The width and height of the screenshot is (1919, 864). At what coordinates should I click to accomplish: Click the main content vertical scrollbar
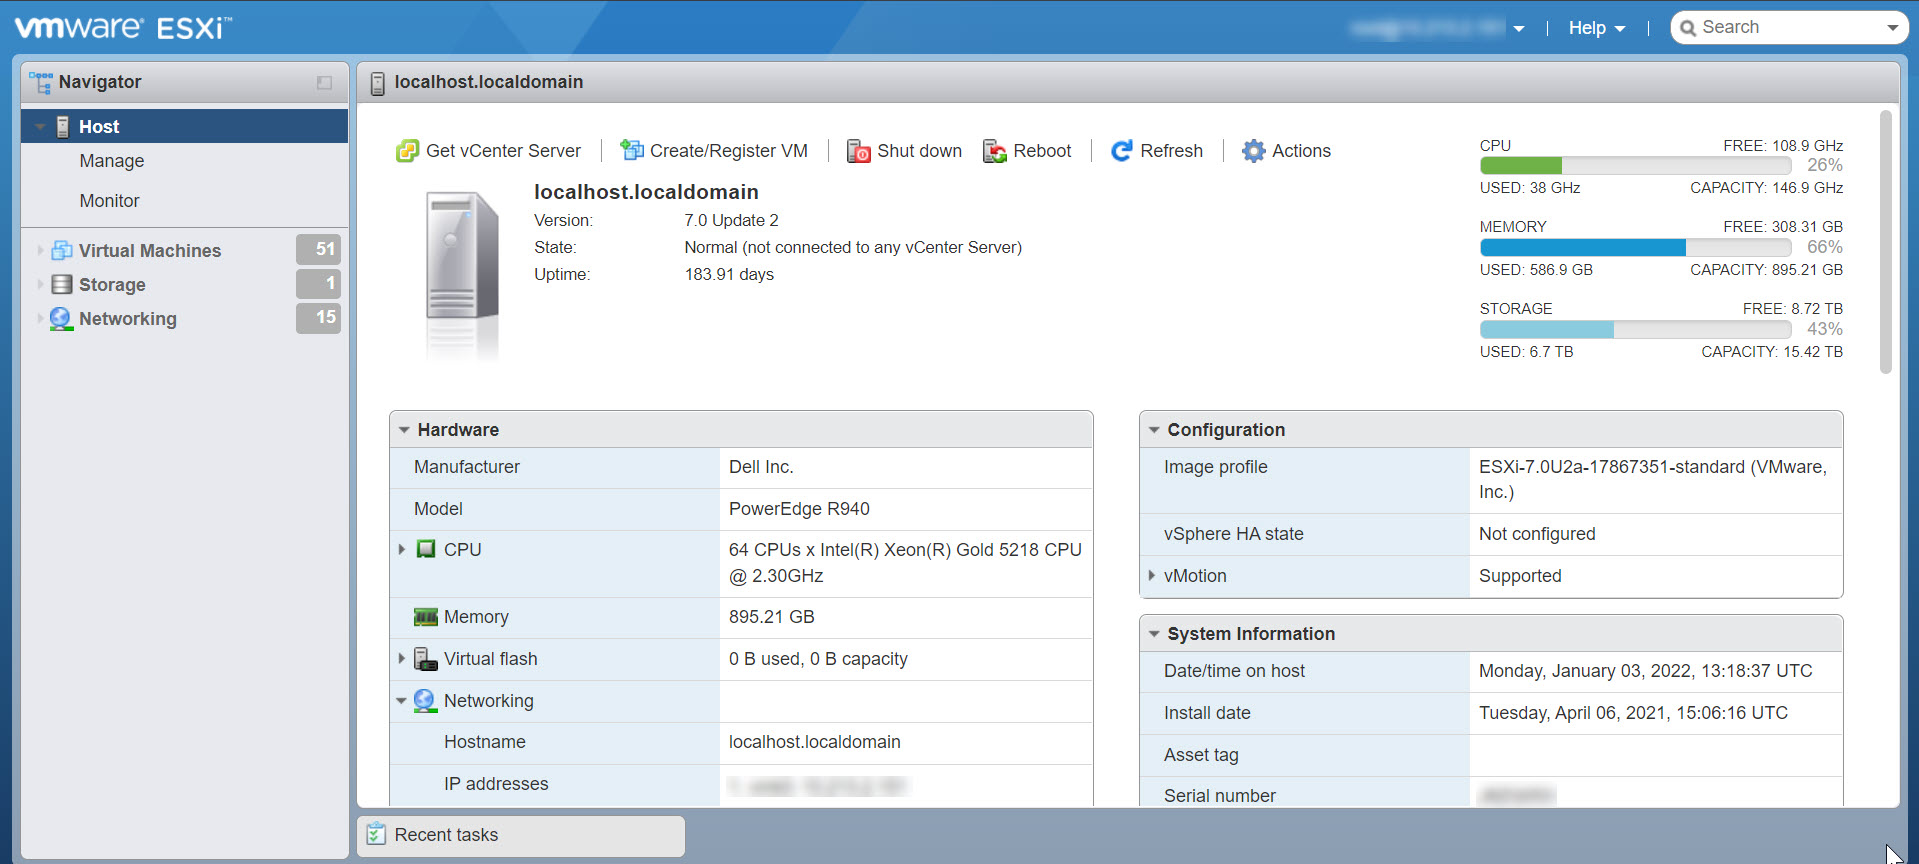[x=1886, y=242]
